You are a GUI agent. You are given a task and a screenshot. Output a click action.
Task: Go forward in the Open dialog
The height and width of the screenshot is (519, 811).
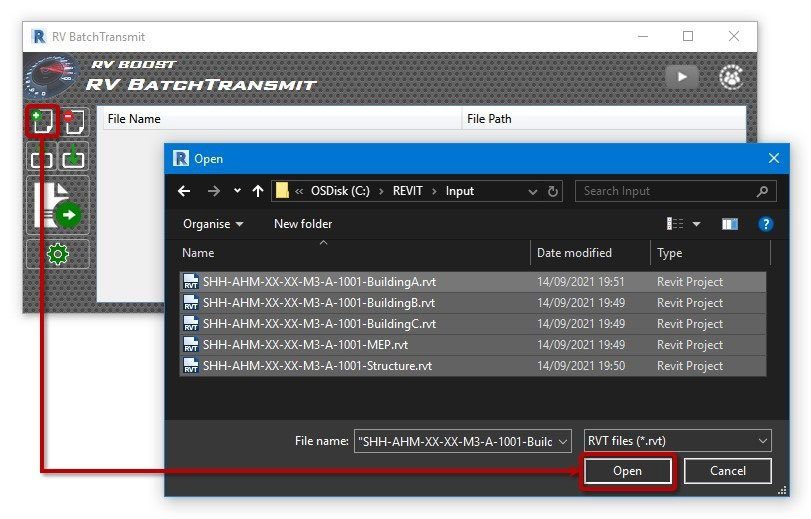pos(213,191)
